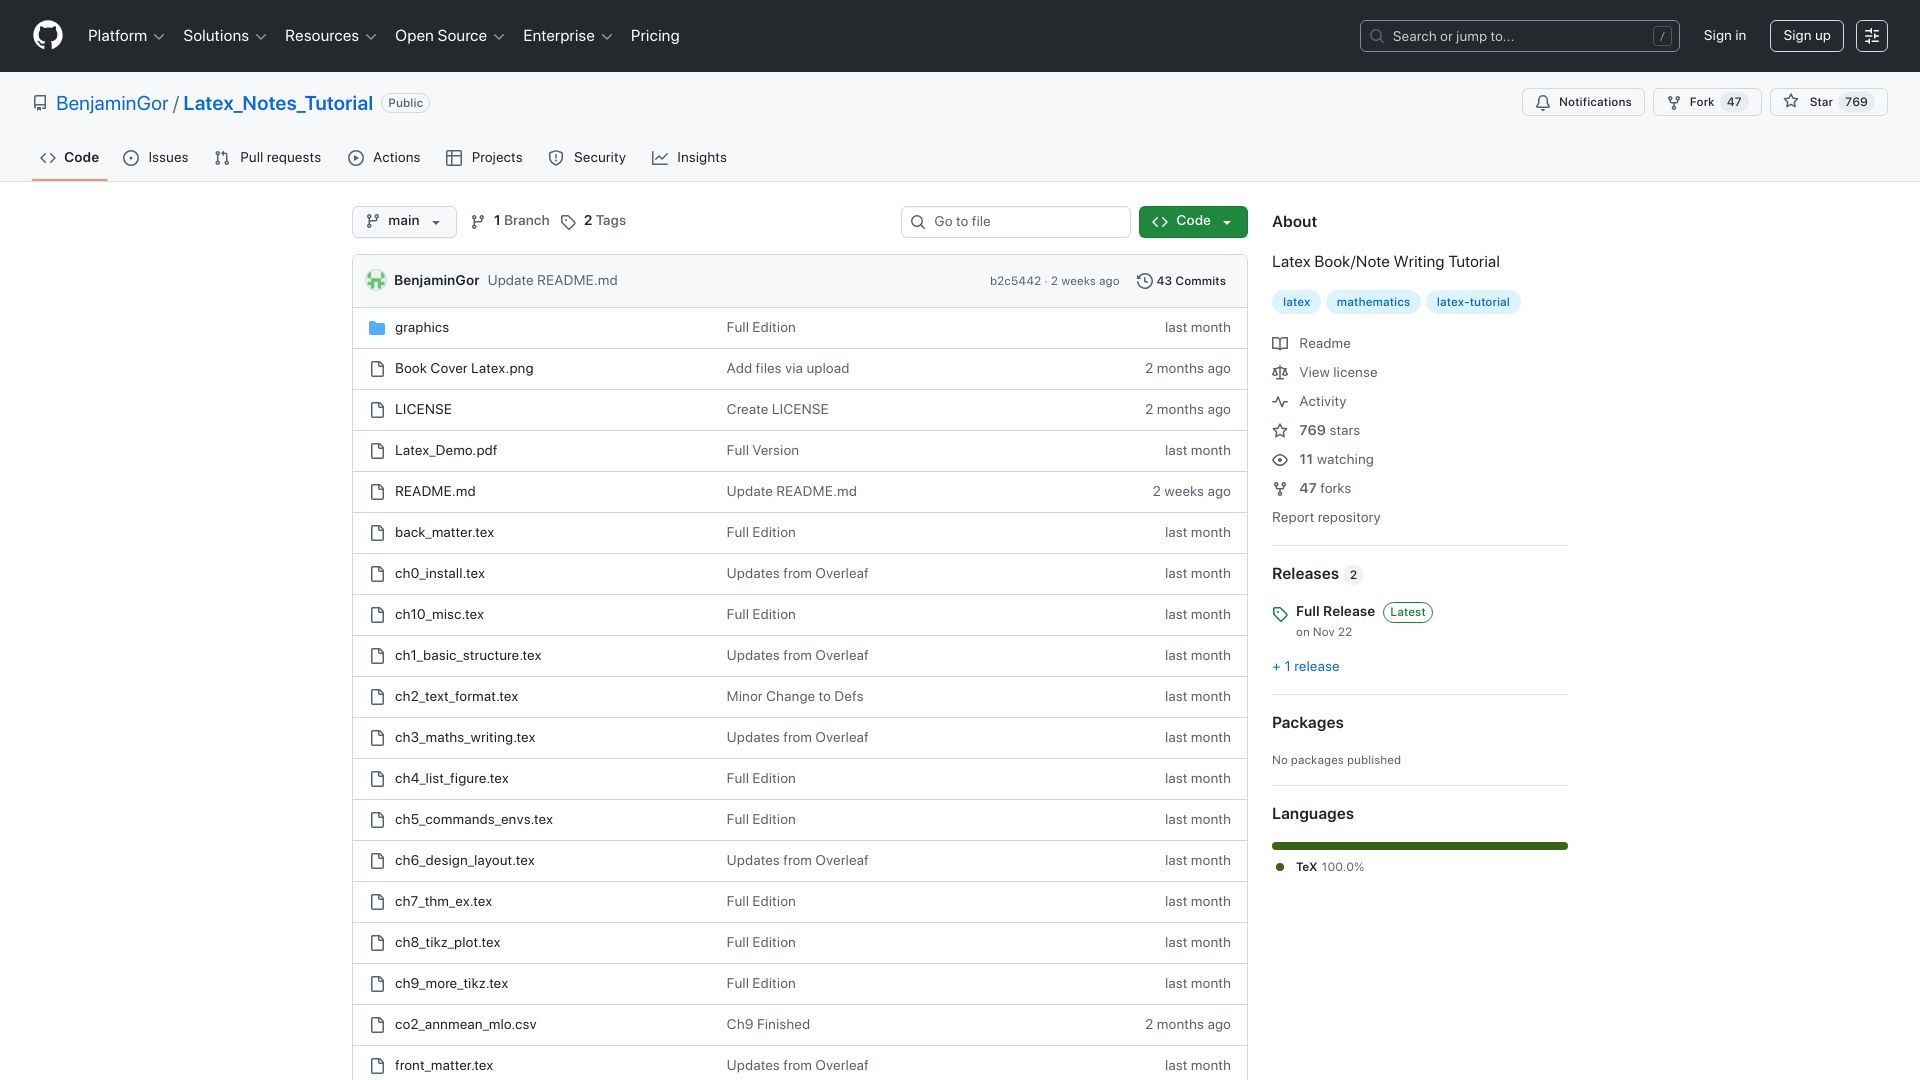The width and height of the screenshot is (1920, 1080).
Task: Click the star icon next to 769 stars
Action: point(1280,431)
